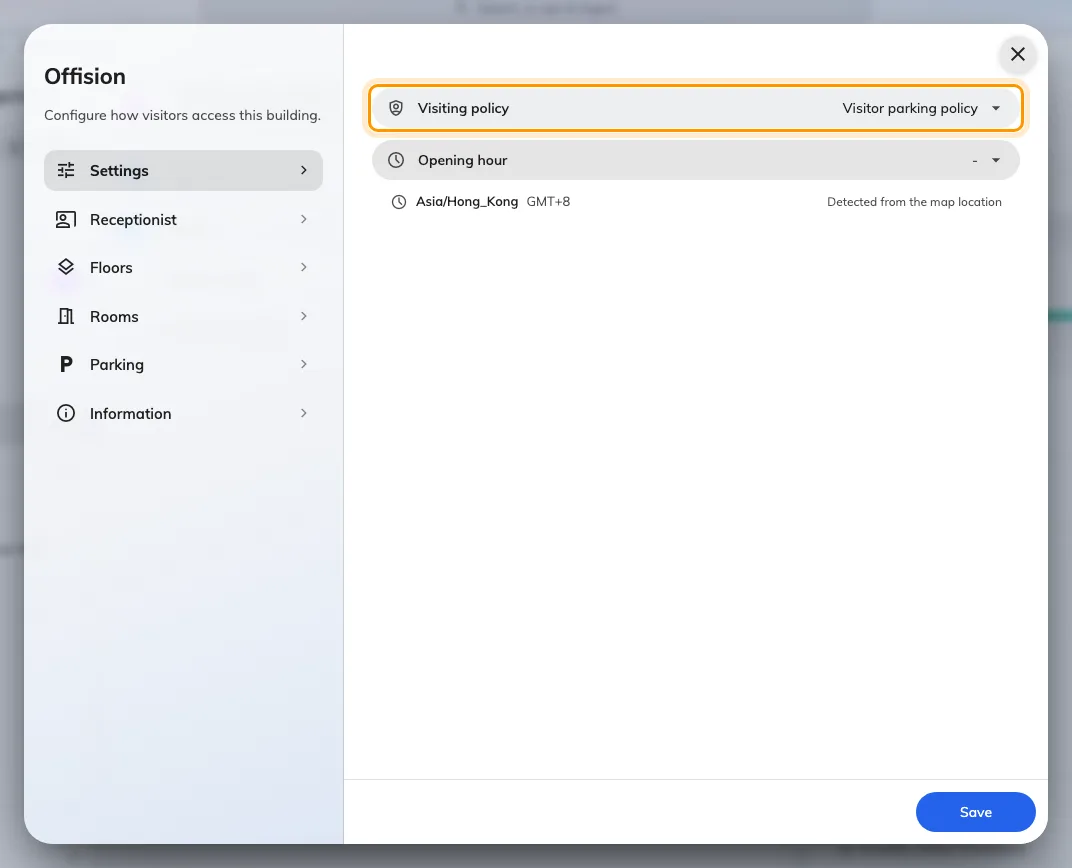Image resolution: width=1072 pixels, height=868 pixels.
Task: Close the Offision settings dialog
Action: (1017, 54)
